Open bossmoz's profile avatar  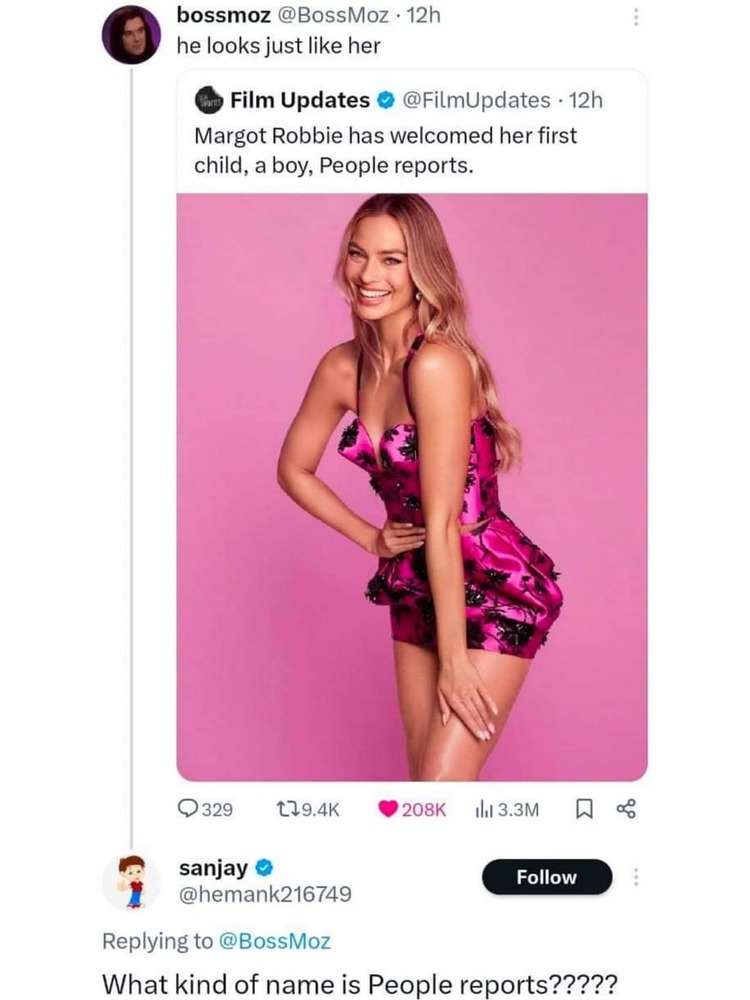click(132, 34)
